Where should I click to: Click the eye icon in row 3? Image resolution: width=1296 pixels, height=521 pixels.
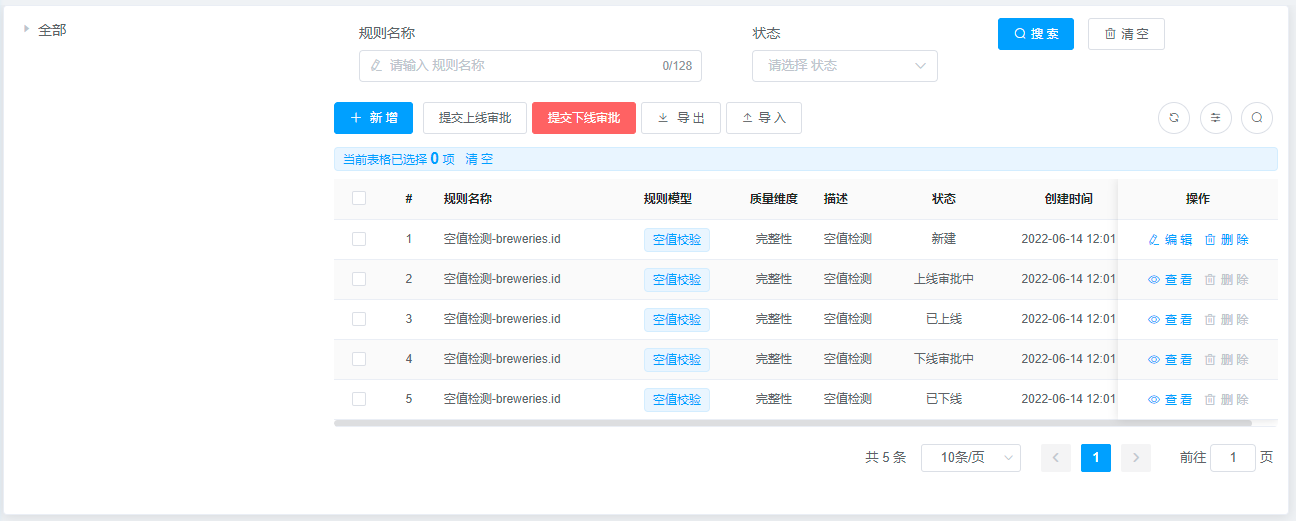point(1154,320)
